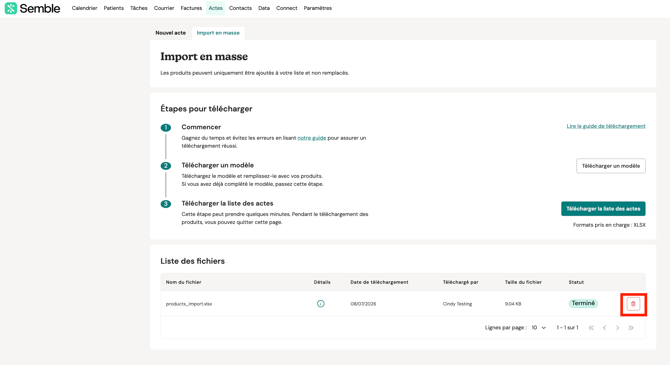Click the Nom du fichier column header
The width and height of the screenshot is (670, 365).
[x=183, y=282]
